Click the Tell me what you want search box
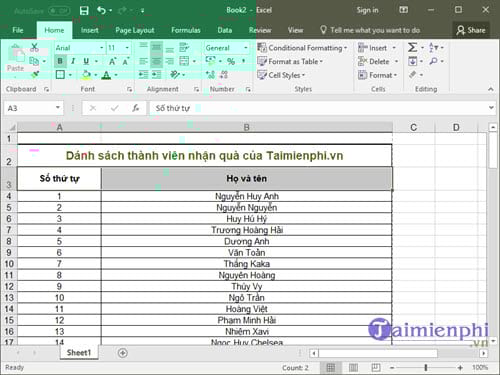Viewport: 500px width, 375px height. [x=370, y=30]
